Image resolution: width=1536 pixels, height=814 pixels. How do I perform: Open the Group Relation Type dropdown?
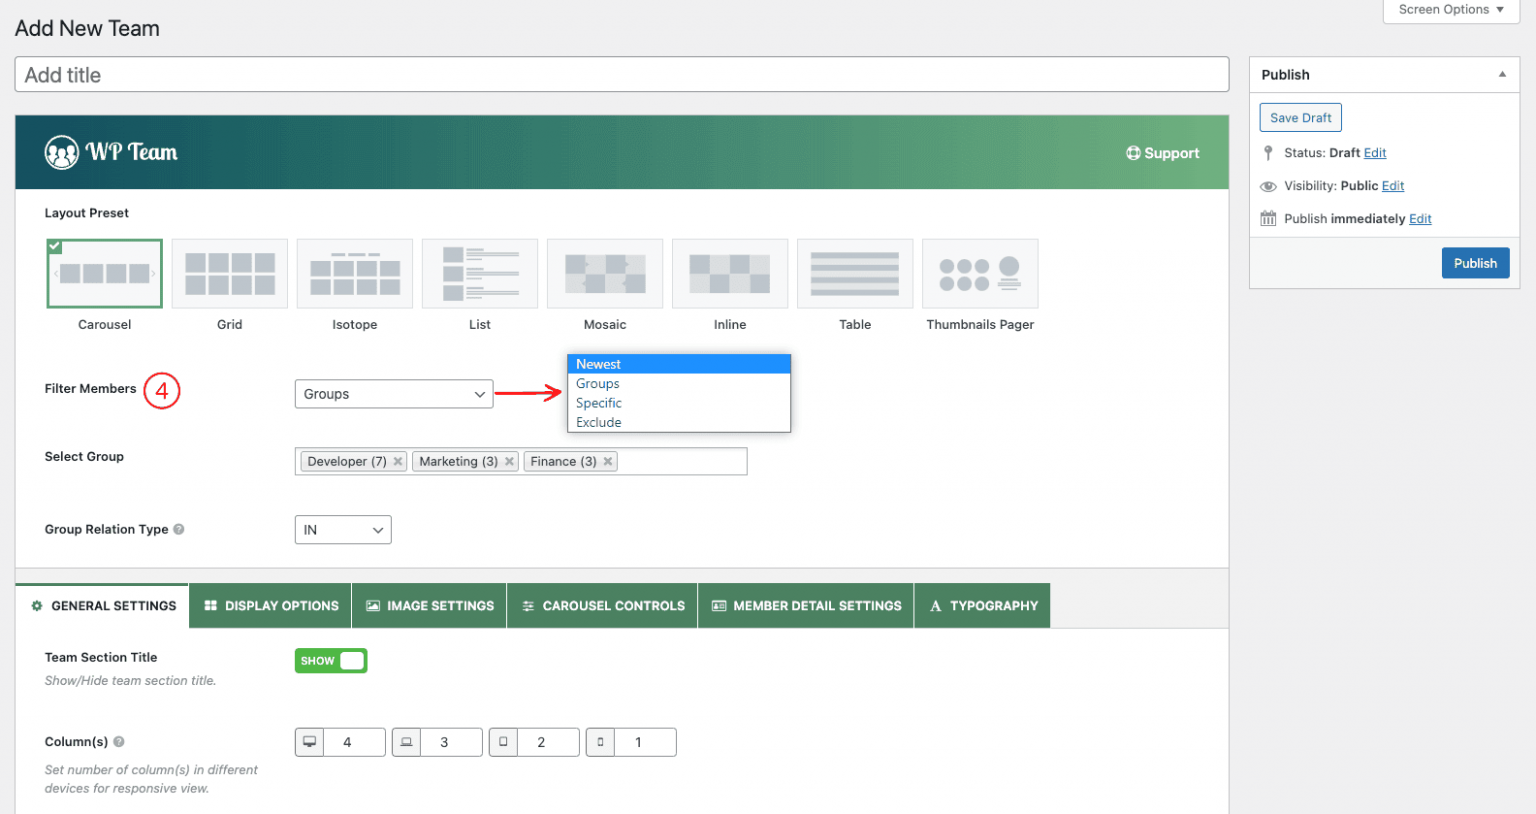[342, 529]
